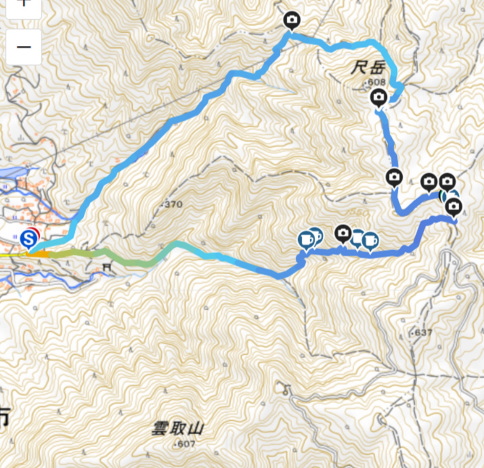This screenshot has height=468, width=484.
Task: Click the 637 elevation point label
Action: [421, 332]
